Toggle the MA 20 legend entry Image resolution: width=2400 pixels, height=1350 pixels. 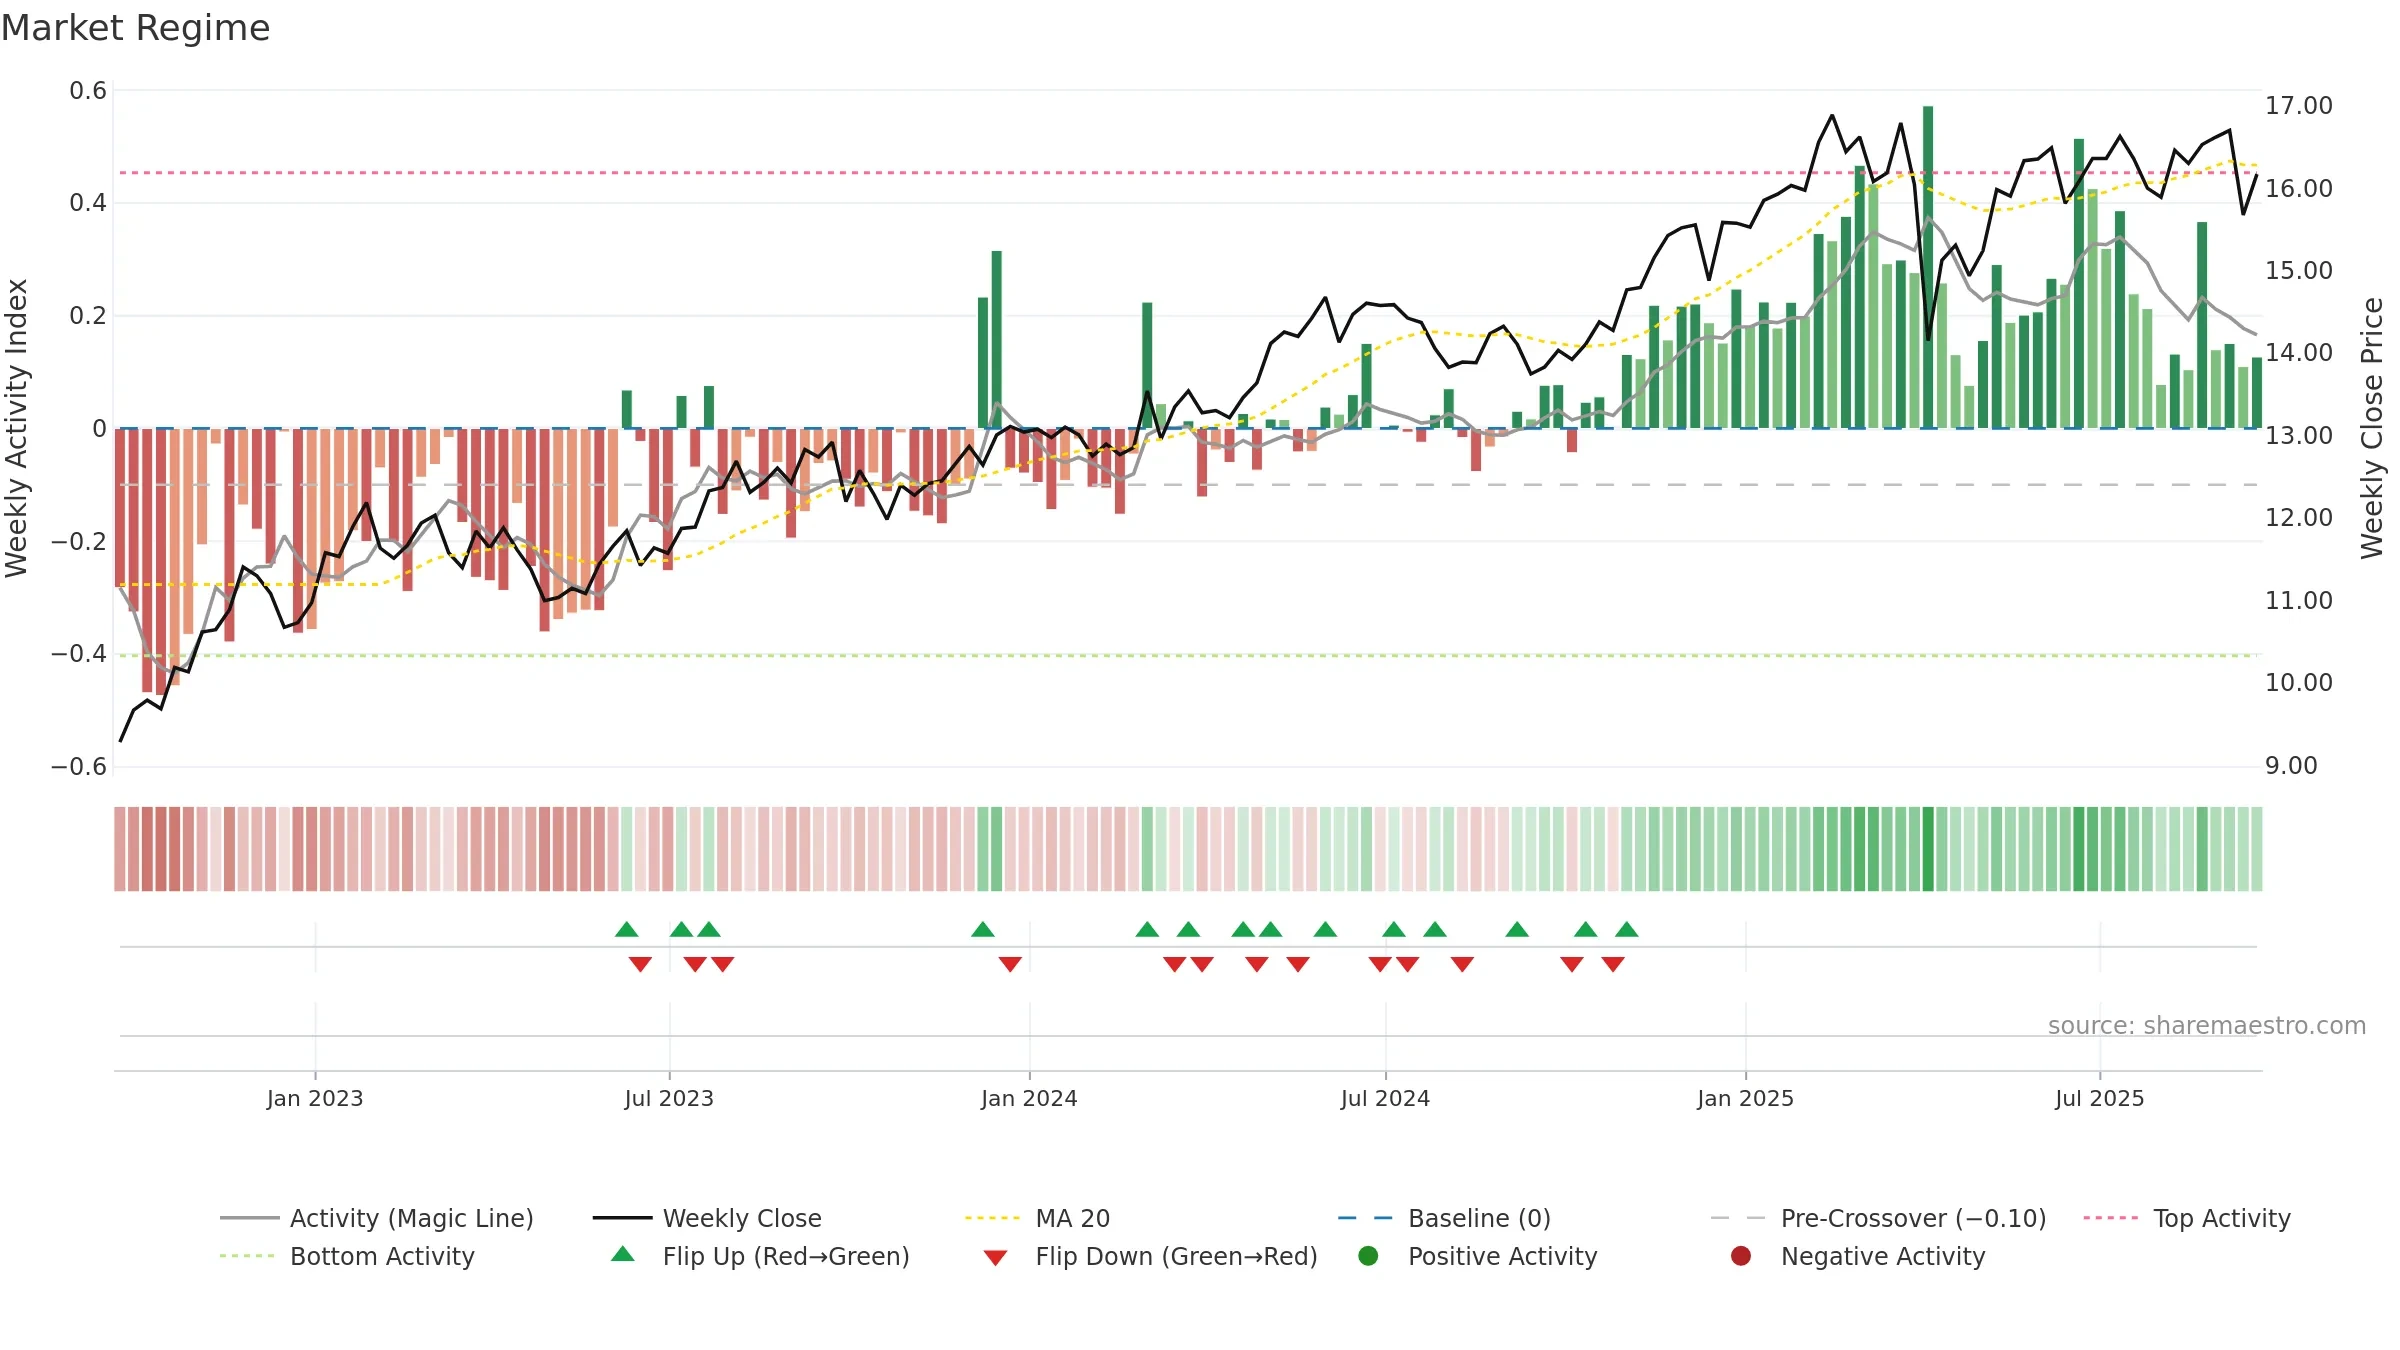pos(1037,1218)
